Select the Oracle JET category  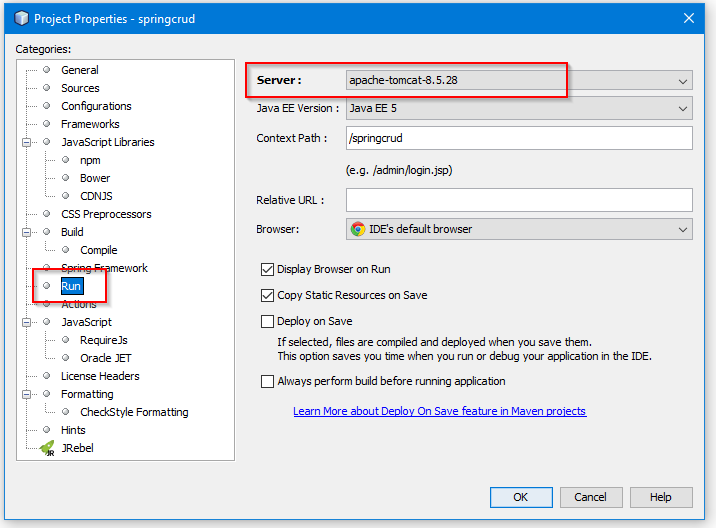(106, 358)
